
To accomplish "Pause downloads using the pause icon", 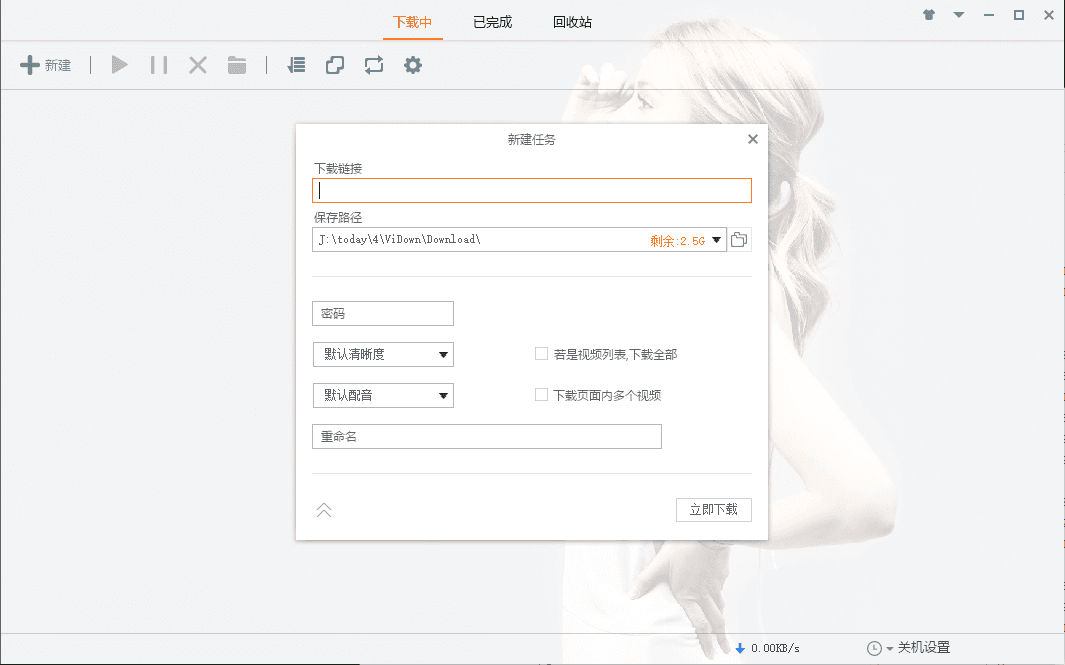I will pyautogui.click(x=158, y=65).
